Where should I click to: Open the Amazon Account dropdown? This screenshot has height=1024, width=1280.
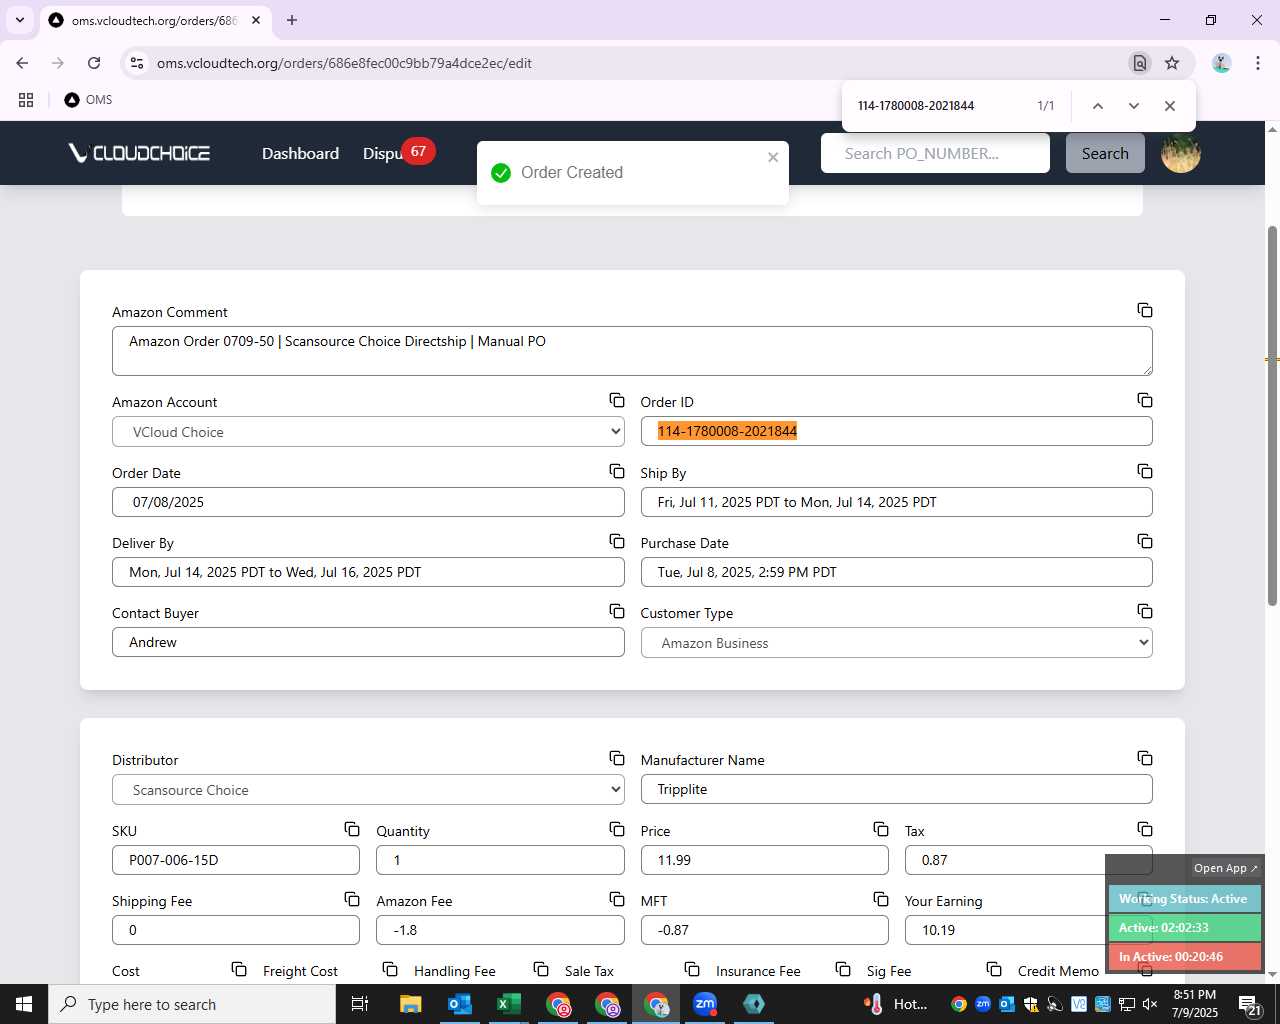[x=368, y=432]
